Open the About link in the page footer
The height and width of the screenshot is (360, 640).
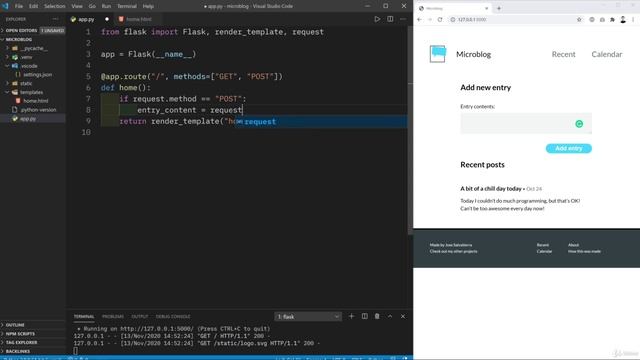click(x=573, y=245)
